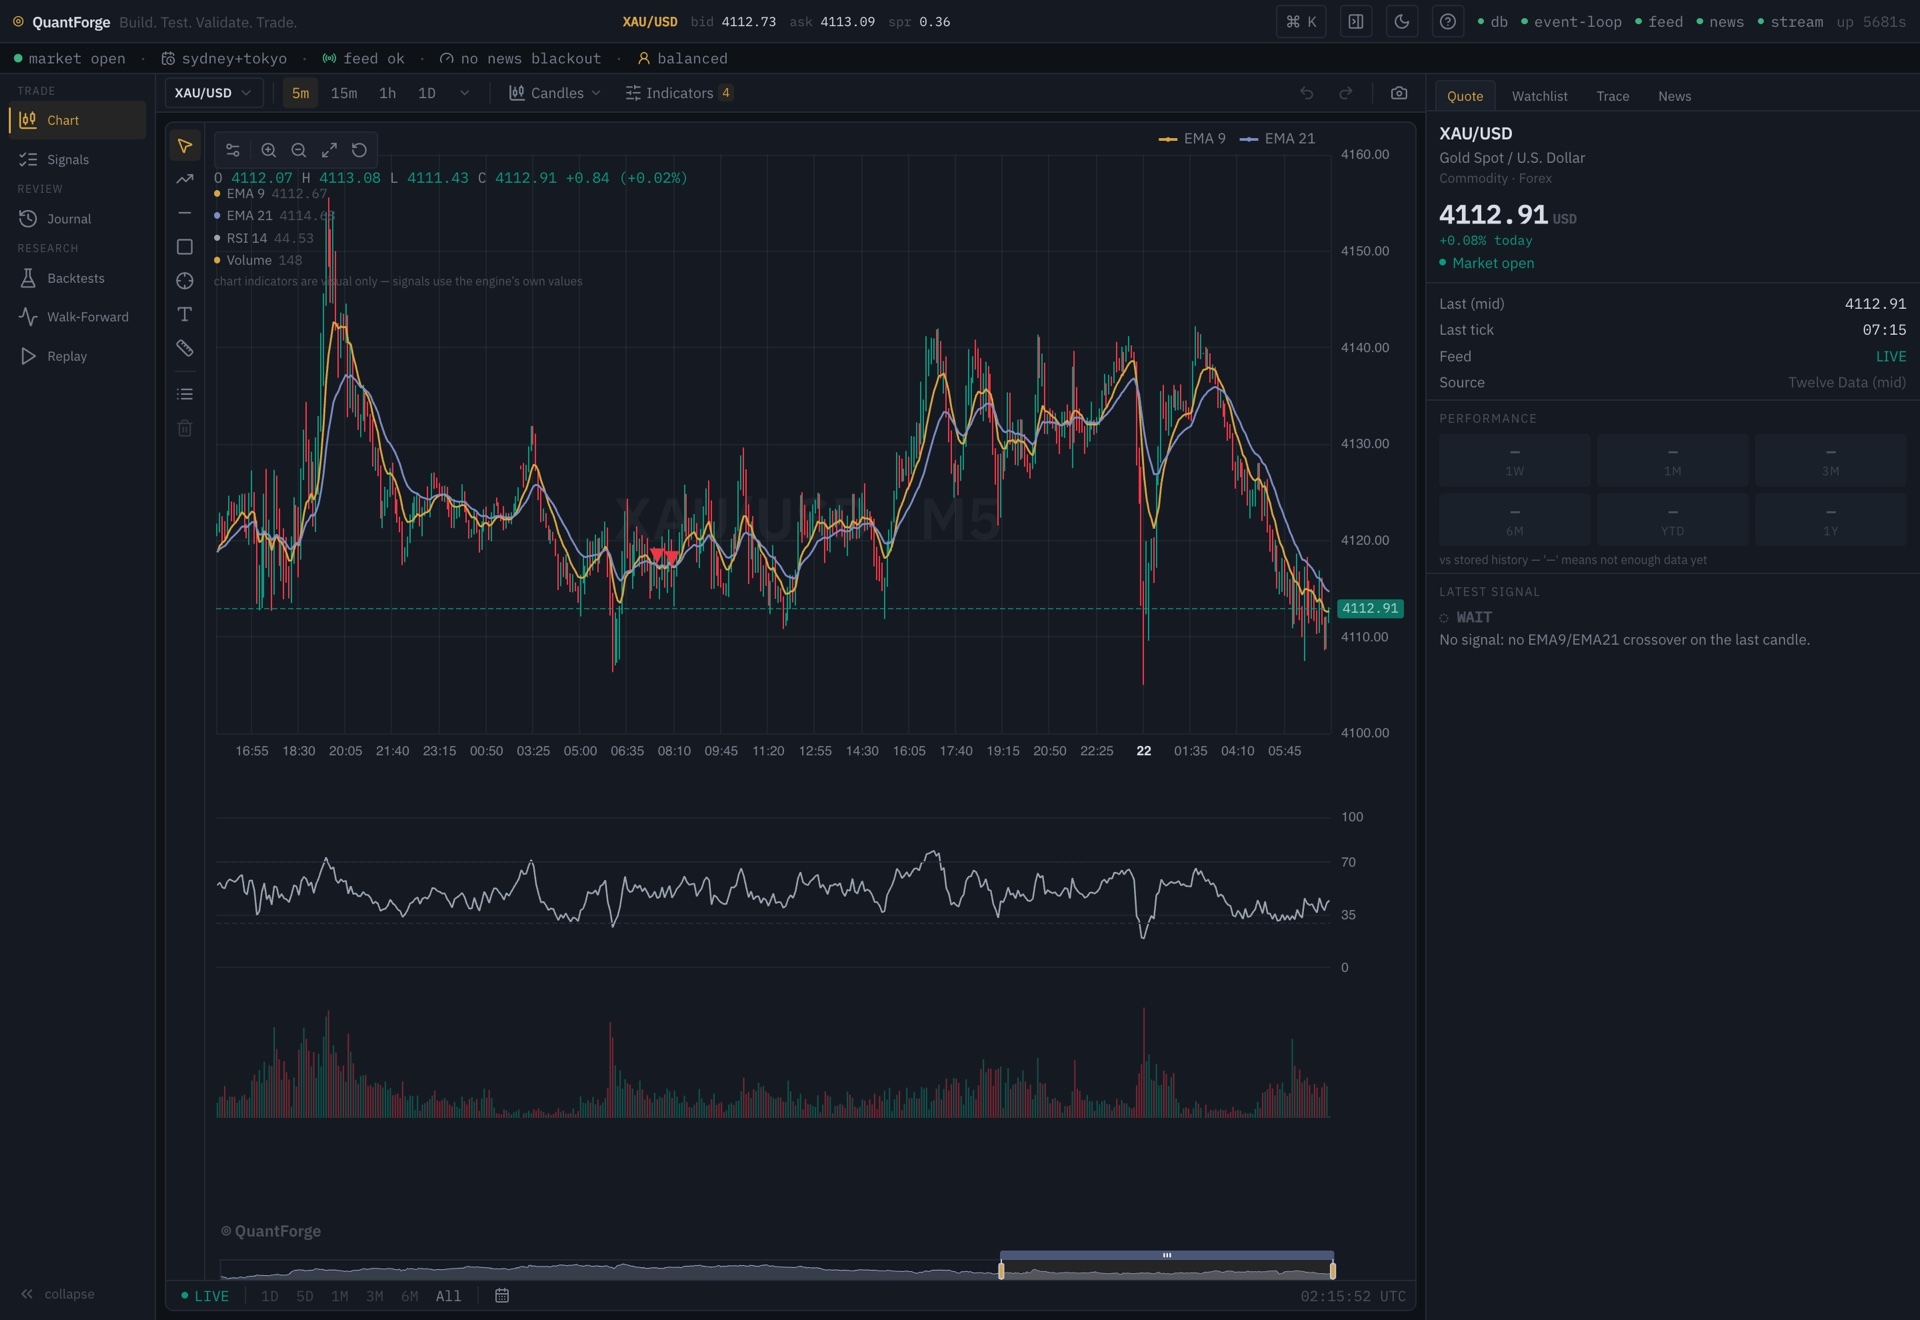Viewport: 1920px width, 1320px height.
Task: Expand more timeframes chevron
Action: point(464,93)
